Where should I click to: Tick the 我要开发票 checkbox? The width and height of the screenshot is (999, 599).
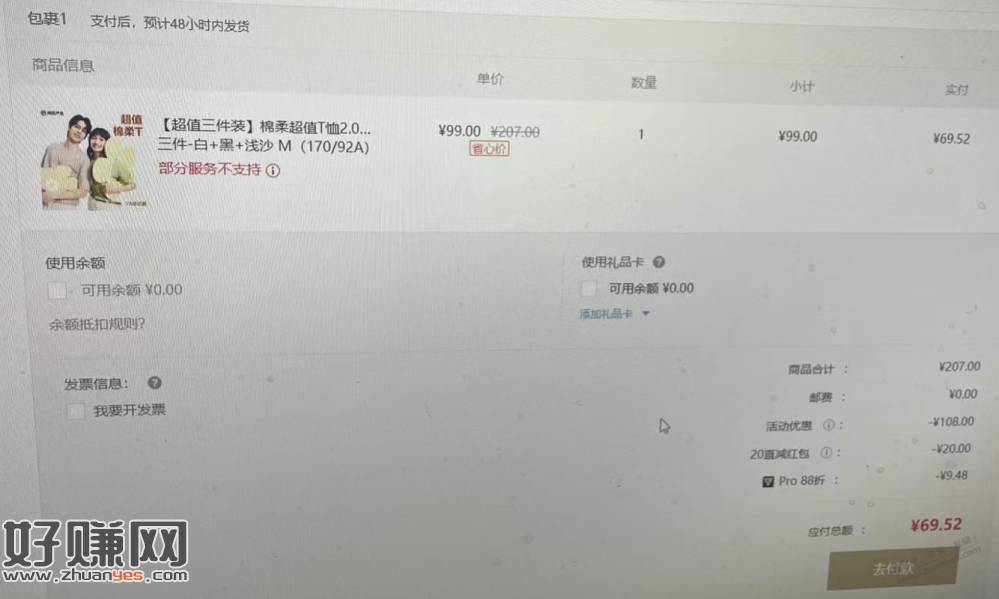click(76, 410)
